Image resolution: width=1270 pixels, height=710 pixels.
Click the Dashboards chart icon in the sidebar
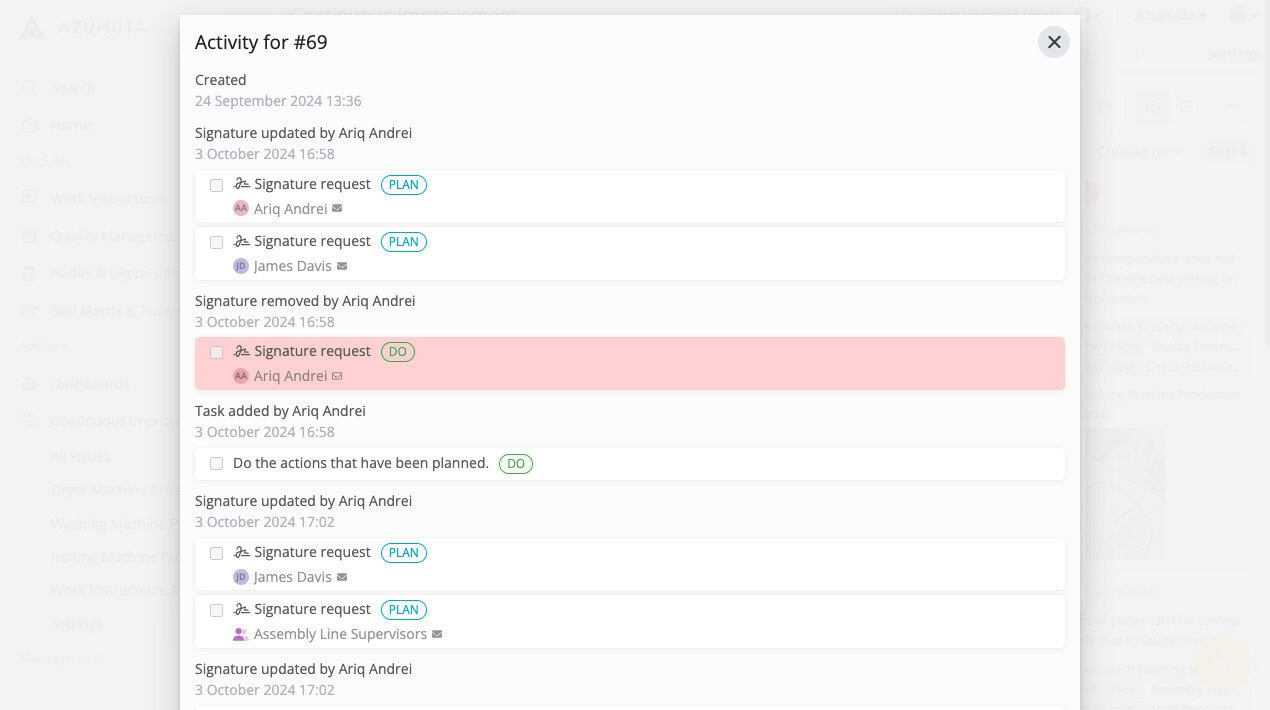pos(30,384)
